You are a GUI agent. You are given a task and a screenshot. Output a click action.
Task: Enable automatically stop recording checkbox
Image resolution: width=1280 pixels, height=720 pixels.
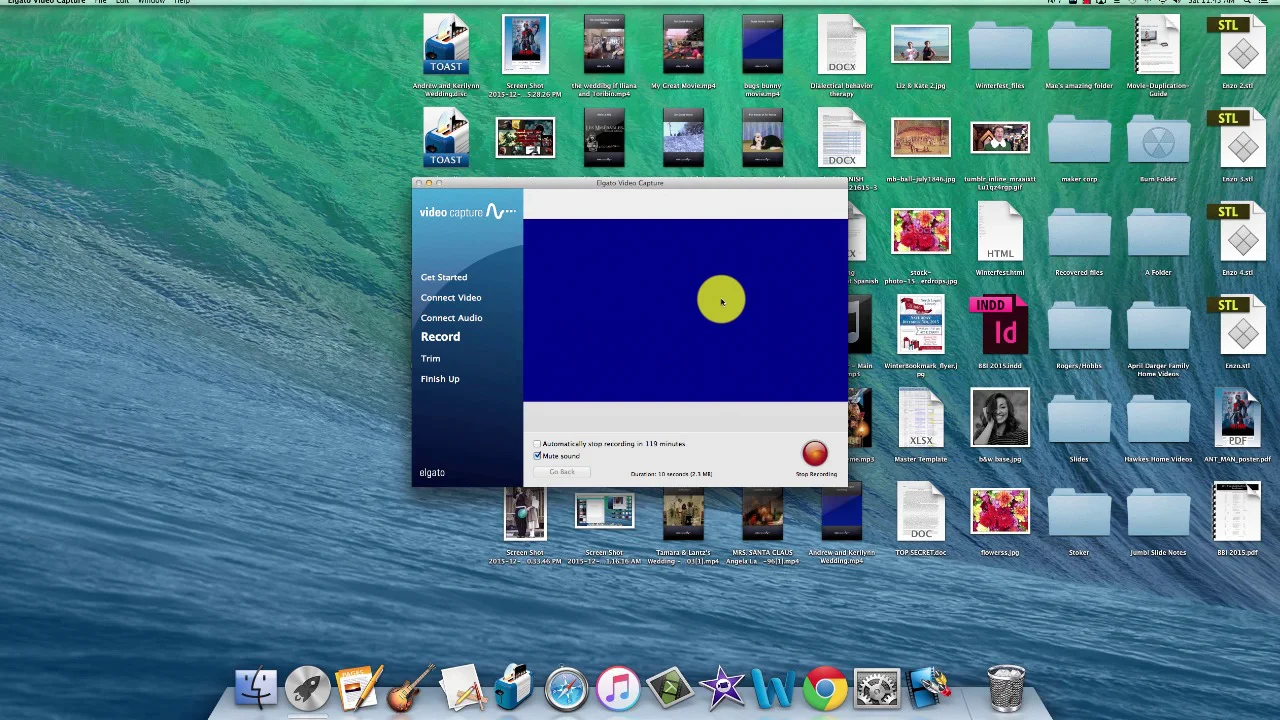pos(538,444)
